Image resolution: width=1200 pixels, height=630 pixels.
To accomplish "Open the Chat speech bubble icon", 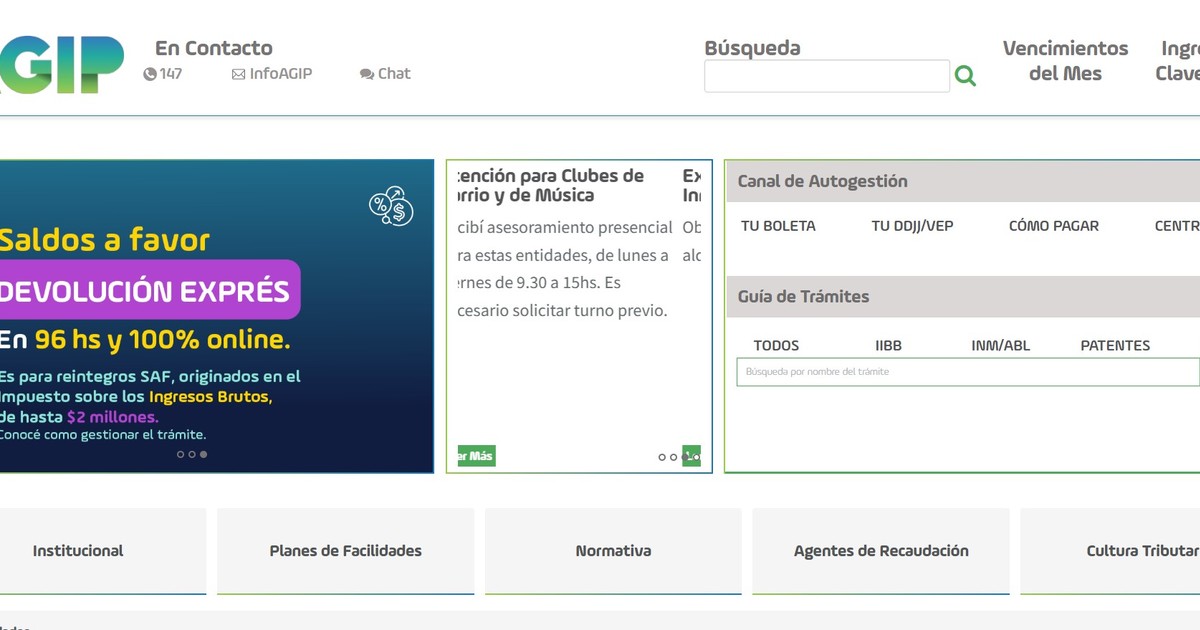I will click(x=366, y=74).
